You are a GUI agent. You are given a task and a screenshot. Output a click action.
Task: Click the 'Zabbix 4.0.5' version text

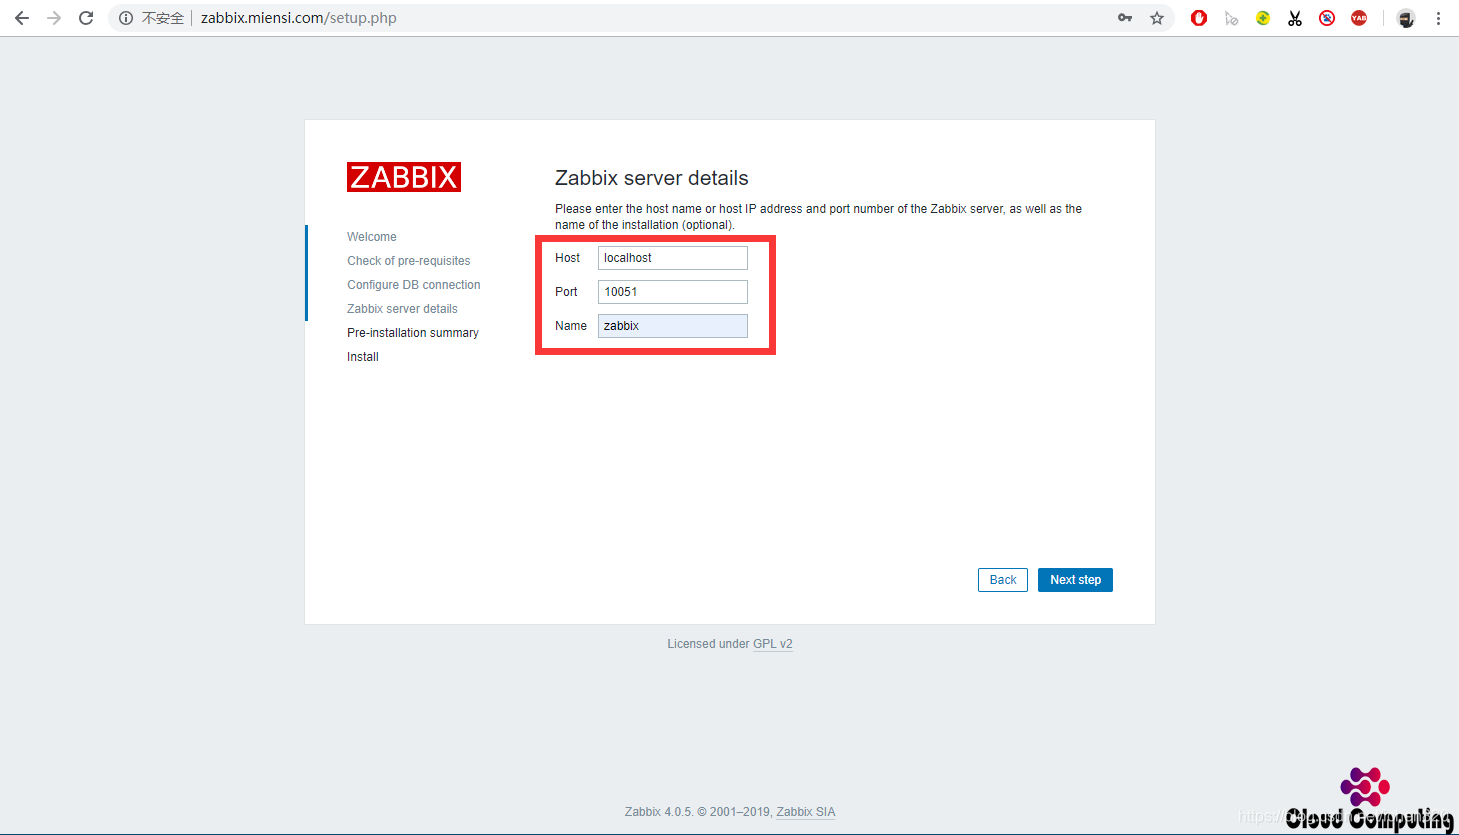[659, 812]
